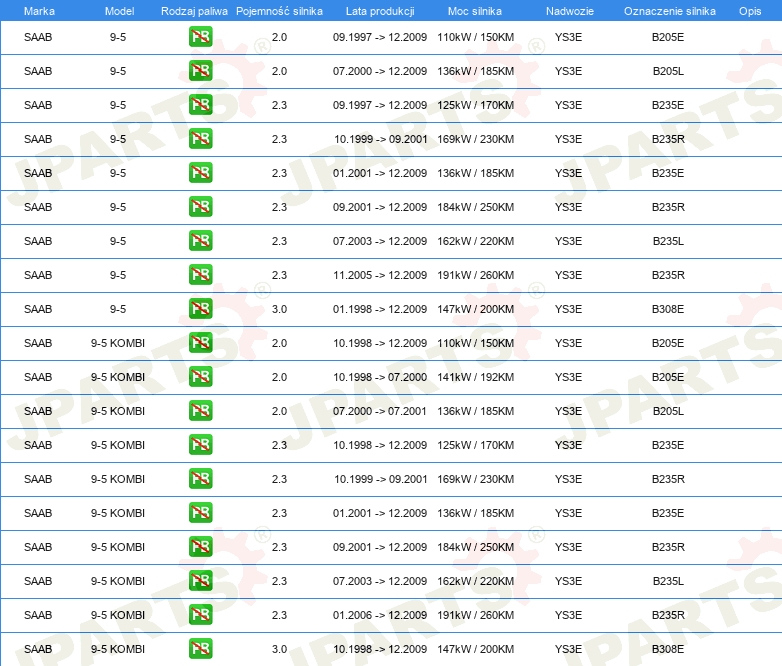Click 9-5 KOMBI in the 141kW row
This screenshot has width=782, height=666.
[118, 377]
